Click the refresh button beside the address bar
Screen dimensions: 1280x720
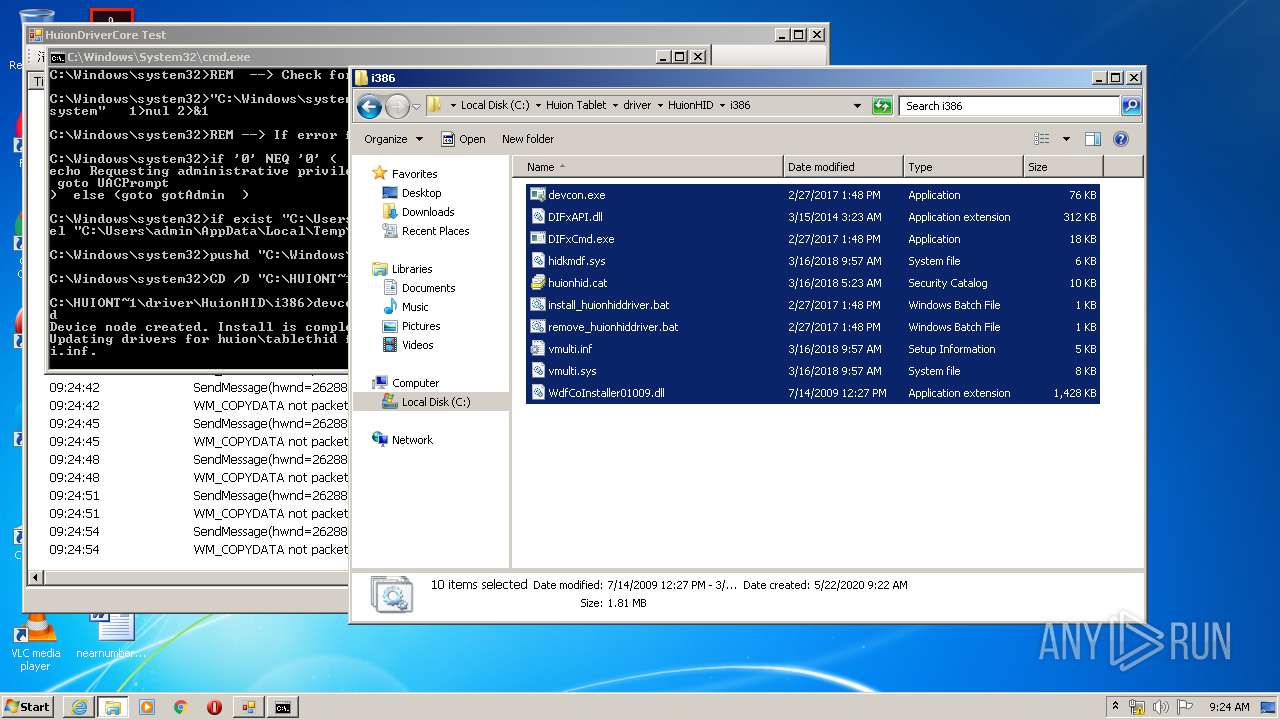click(881, 106)
